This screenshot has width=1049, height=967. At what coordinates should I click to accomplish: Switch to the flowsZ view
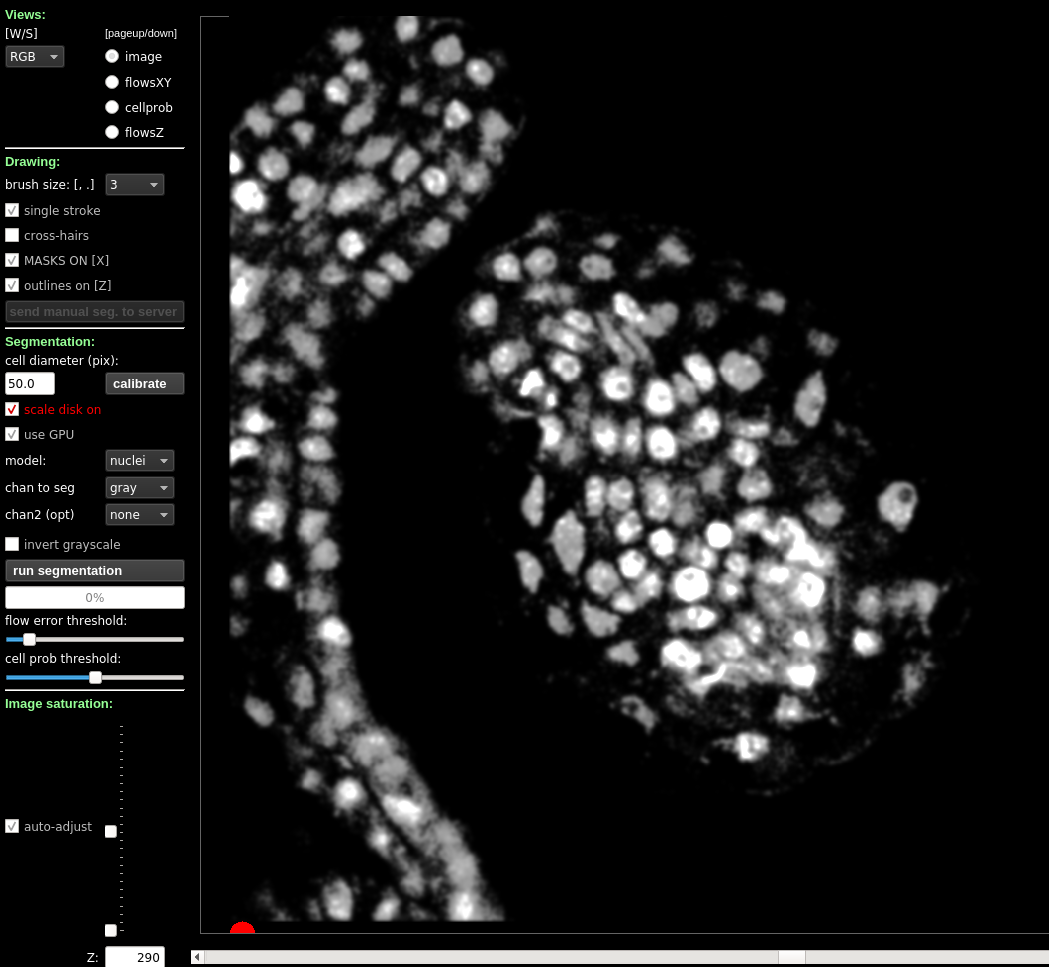[112, 131]
